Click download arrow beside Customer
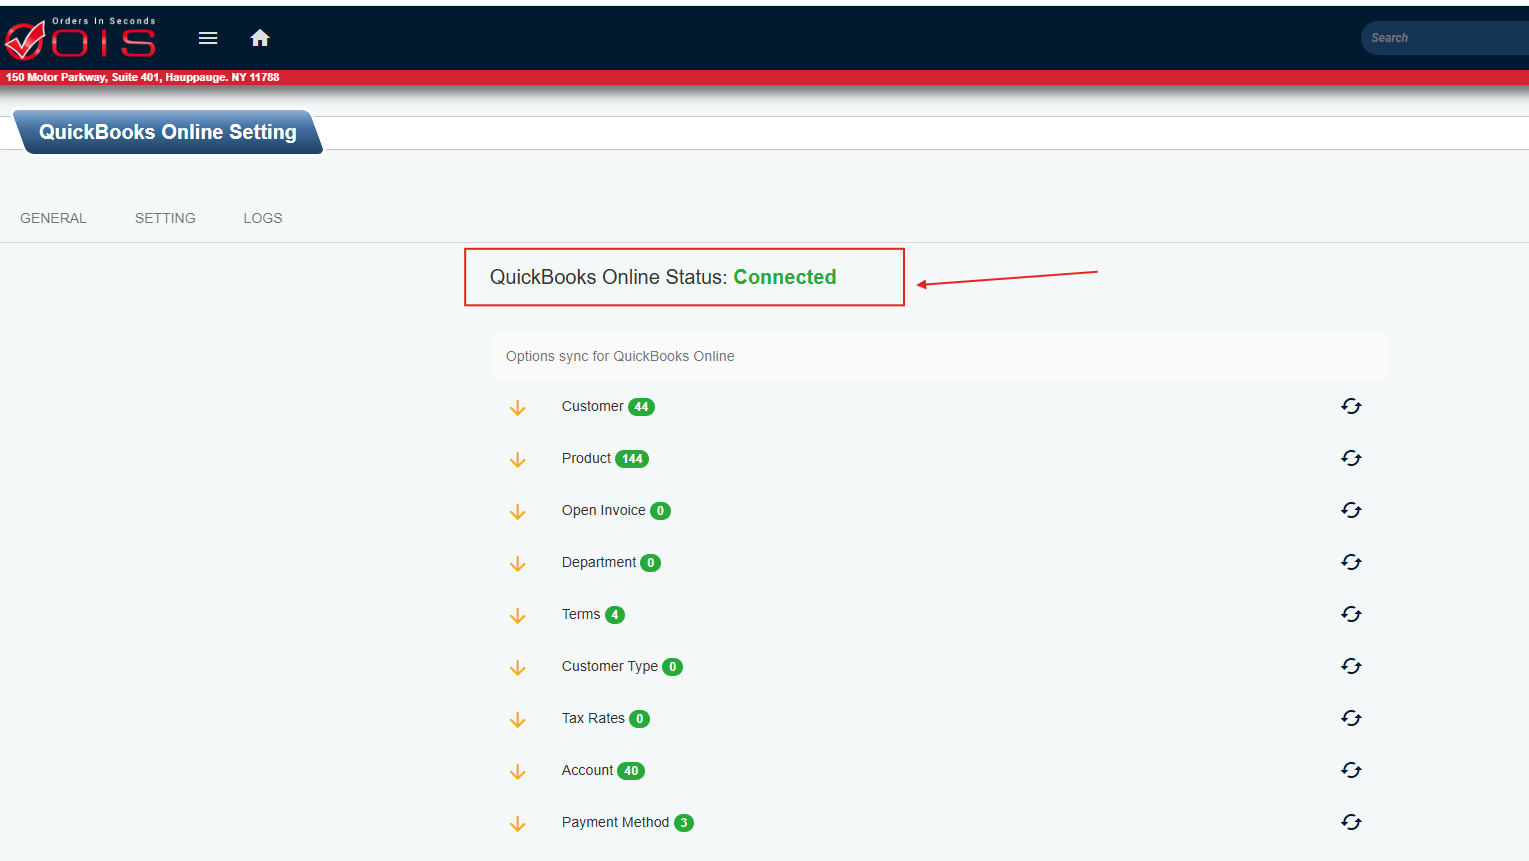 pos(517,408)
